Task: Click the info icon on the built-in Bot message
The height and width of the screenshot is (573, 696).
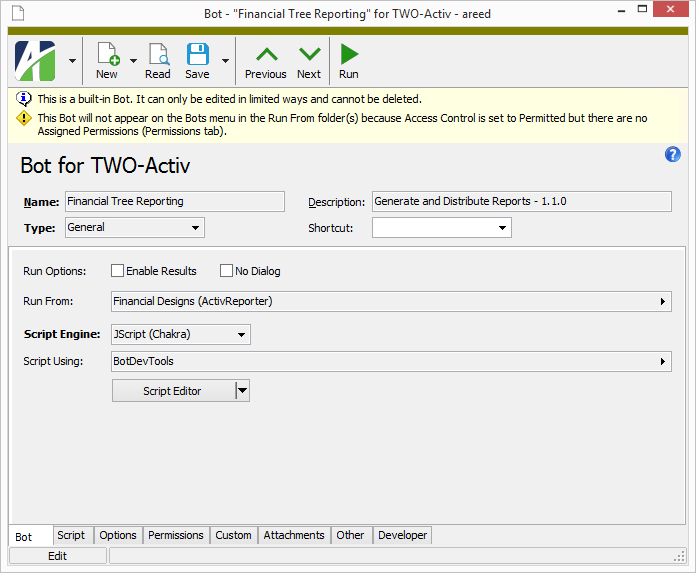Action: point(24,99)
